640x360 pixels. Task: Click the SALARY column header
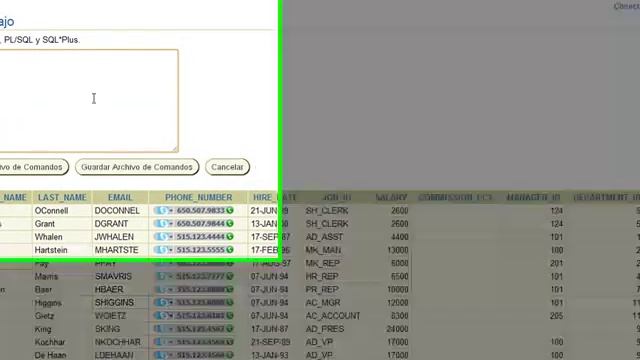tap(391, 198)
